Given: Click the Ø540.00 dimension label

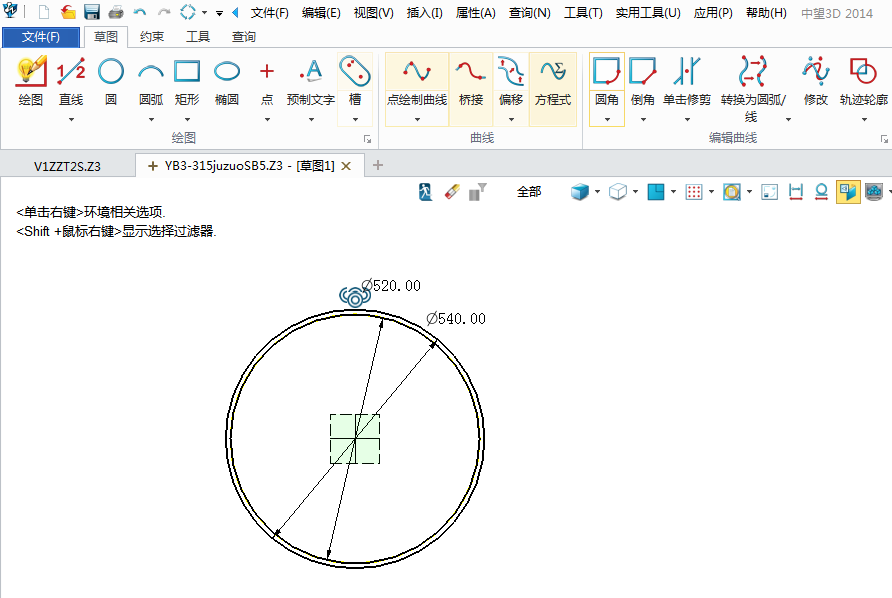Looking at the screenshot, I should (456, 318).
